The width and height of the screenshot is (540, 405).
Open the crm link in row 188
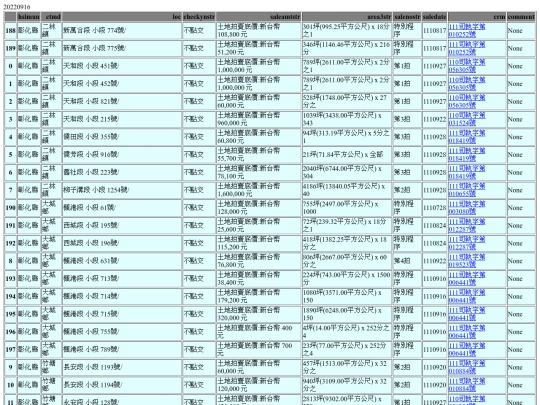pos(467,30)
